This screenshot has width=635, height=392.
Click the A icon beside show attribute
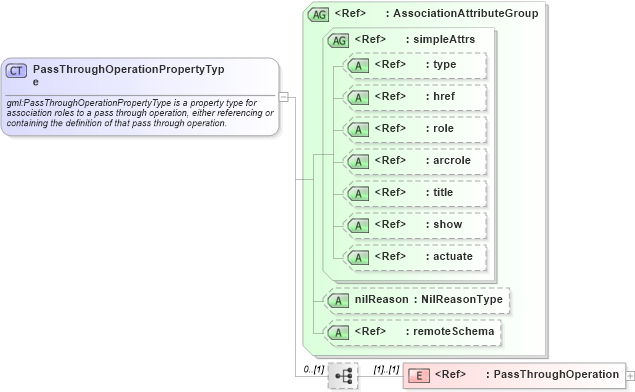point(358,226)
